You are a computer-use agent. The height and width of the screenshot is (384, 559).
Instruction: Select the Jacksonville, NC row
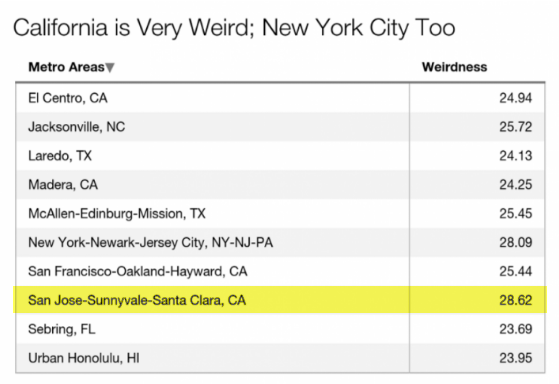pyautogui.click(x=280, y=127)
